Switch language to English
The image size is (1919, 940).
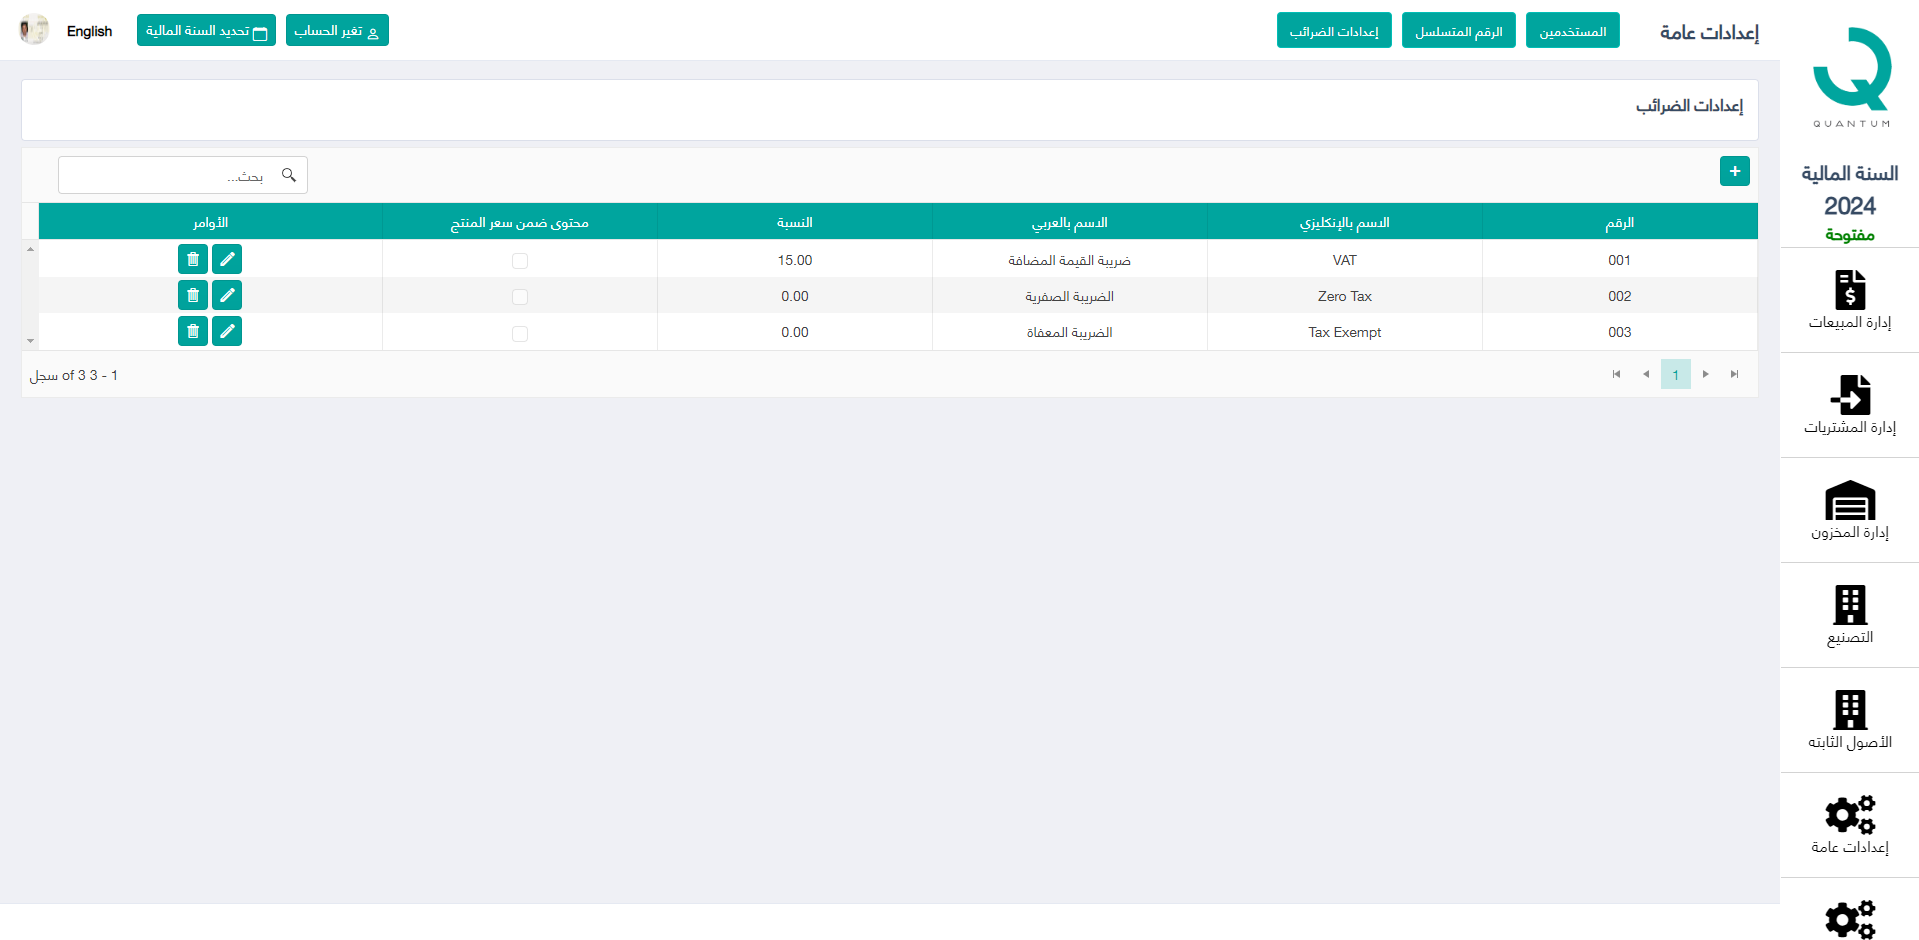(x=89, y=31)
